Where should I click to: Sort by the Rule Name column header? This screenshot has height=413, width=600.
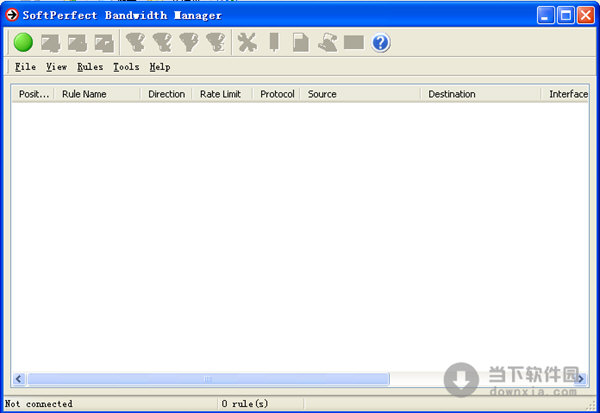(x=98, y=94)
